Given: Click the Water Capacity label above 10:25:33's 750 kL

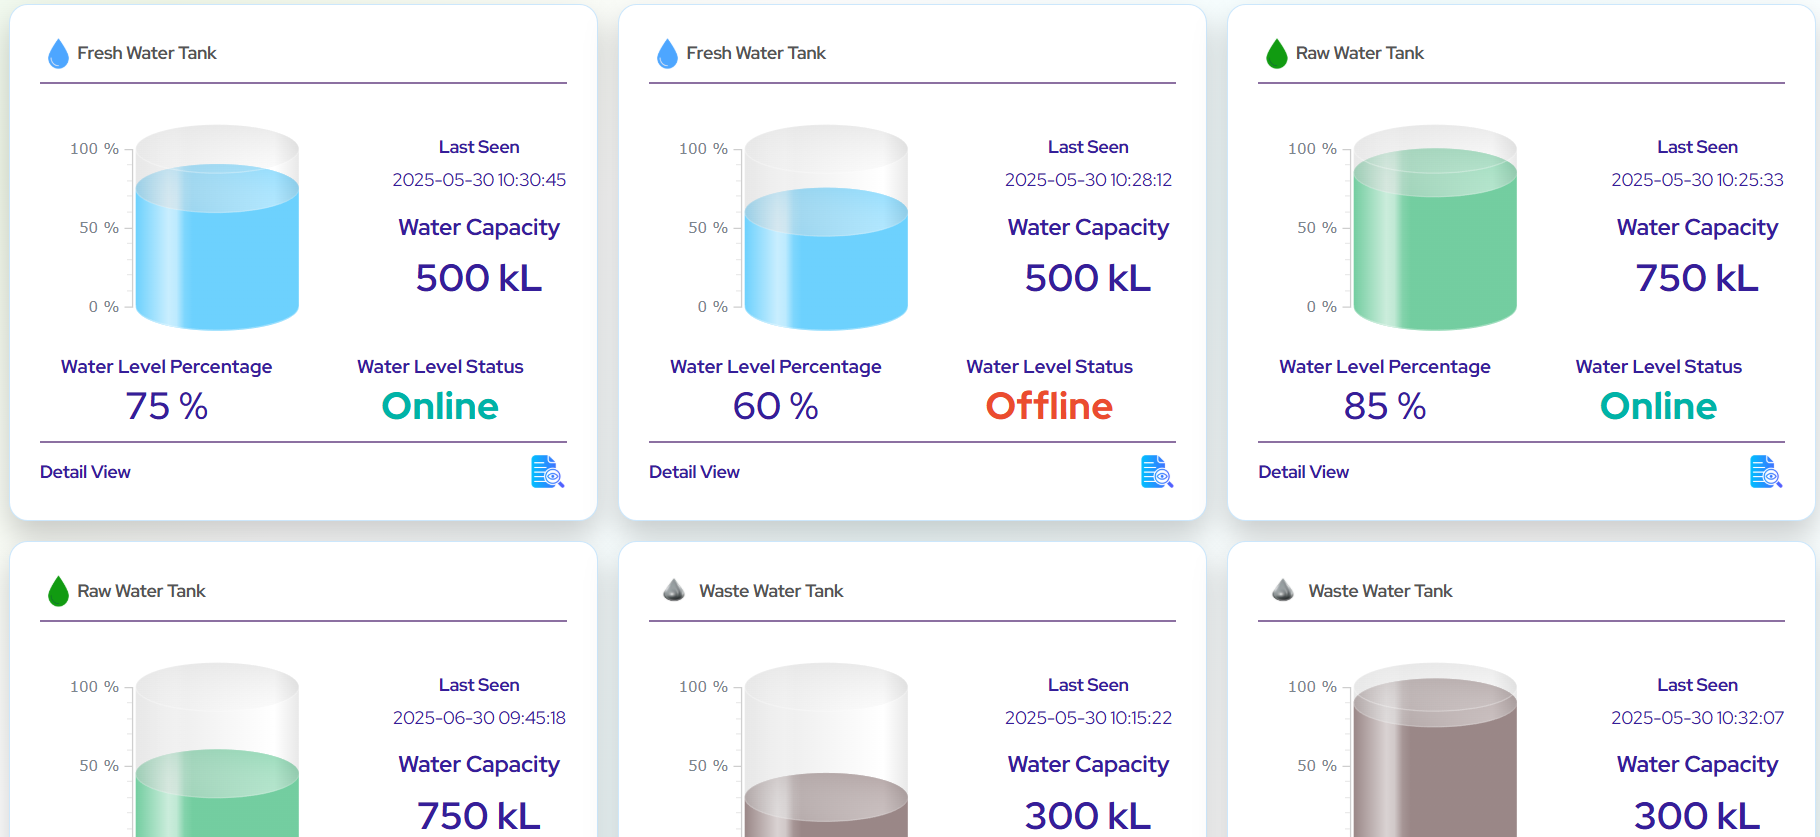Looking at the screenshot, I should point(1697,228).
